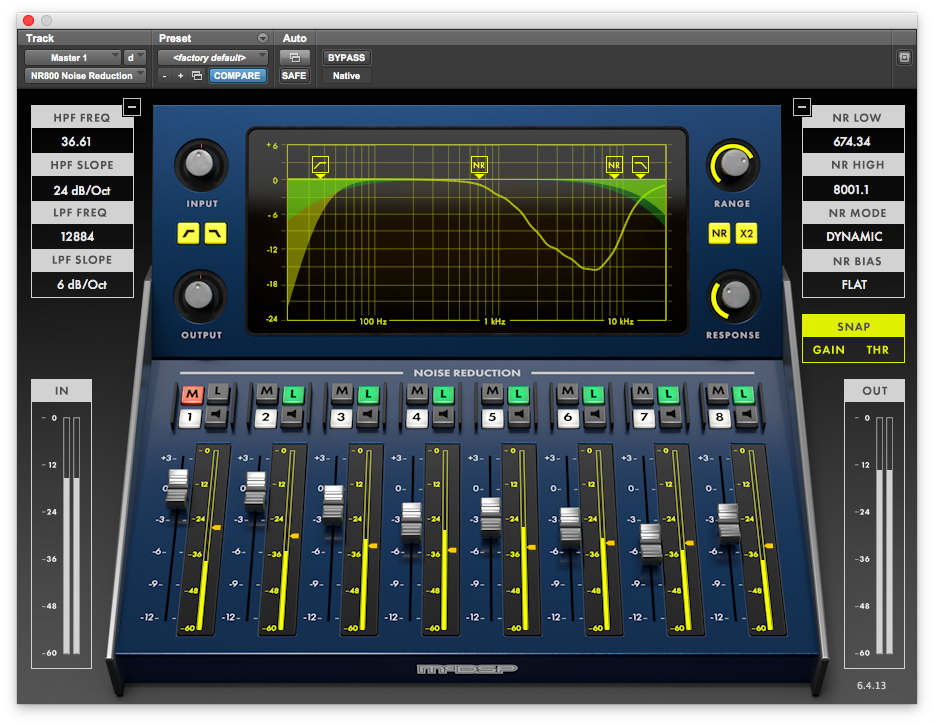Open the Preset menu arrow
Viewport: 934px width, 725px height.
263,38
